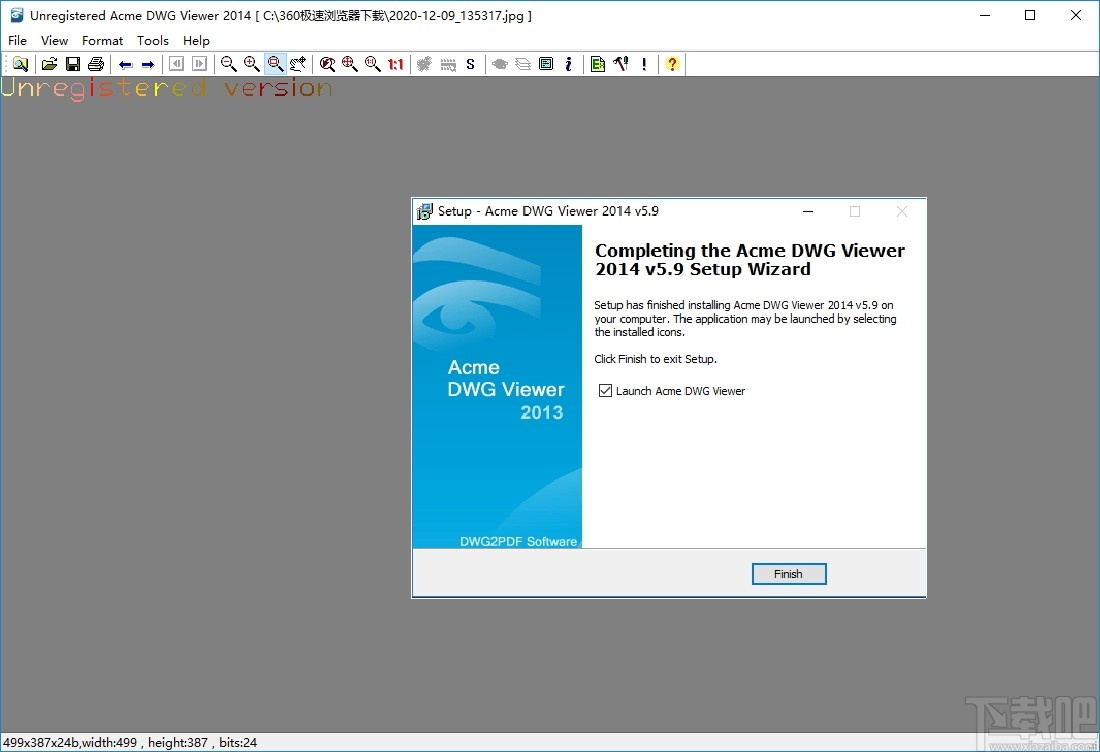Go back using the left arrow icon
The height and width of the screenshot is (752, 1100).
(x=125, y=63)
